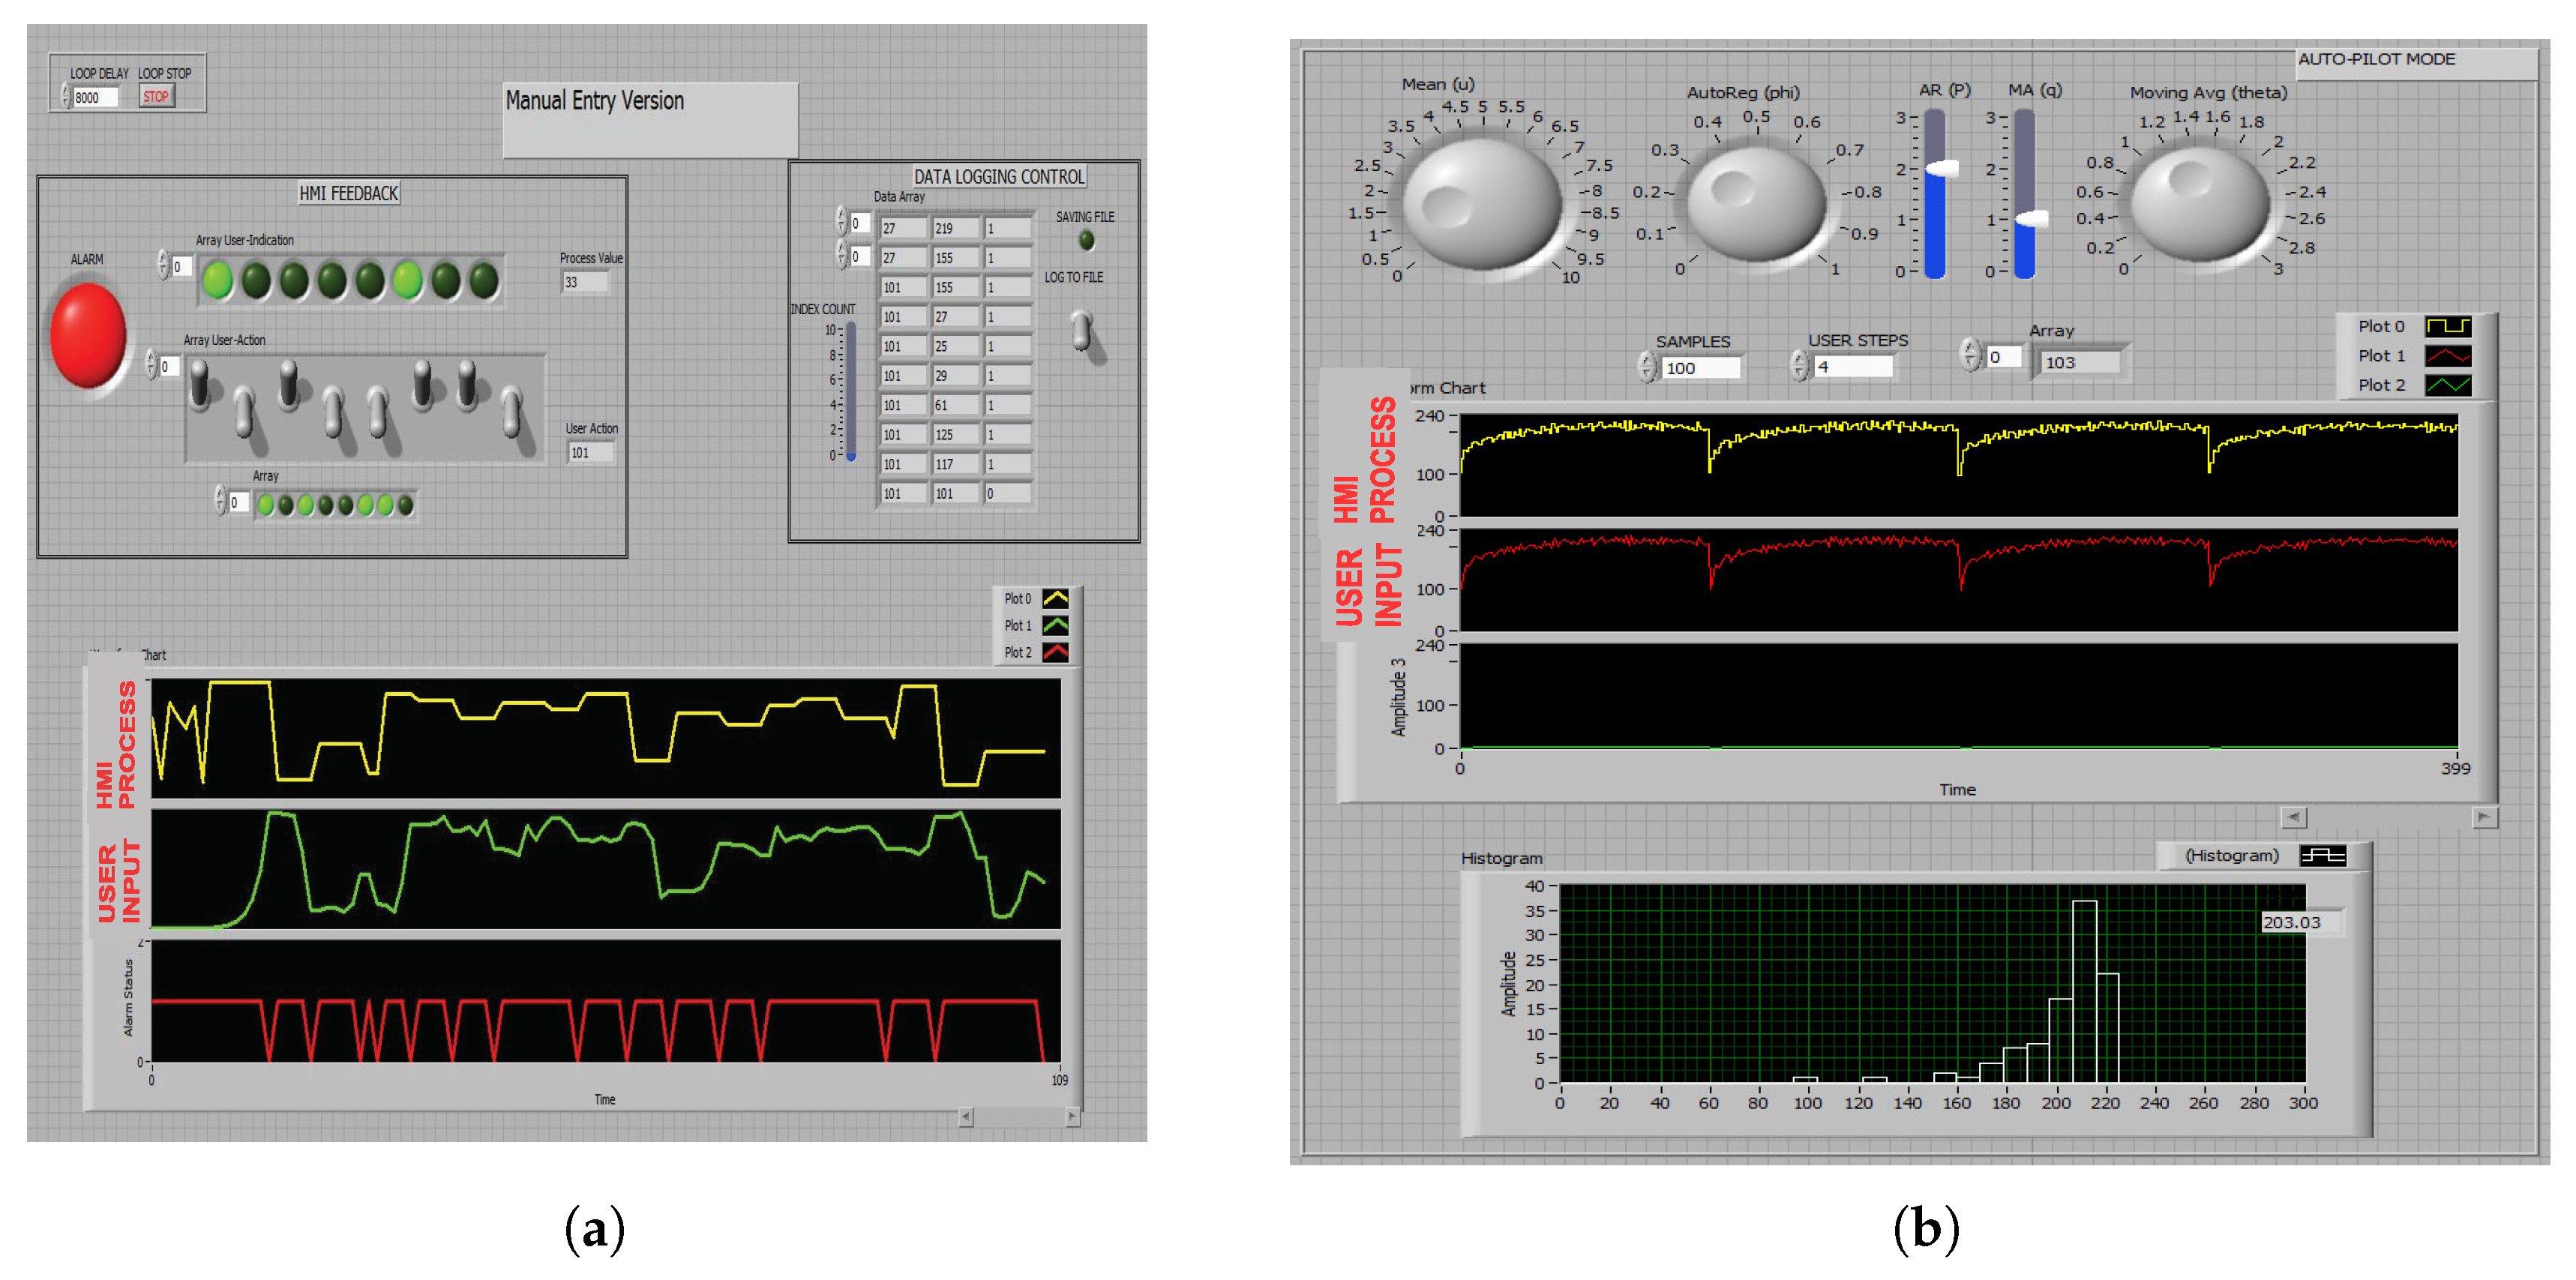Click Plot 2 red legend icon in Manual panel
Viewport: 2576px width, 1280px height.
pos(1055,653)
